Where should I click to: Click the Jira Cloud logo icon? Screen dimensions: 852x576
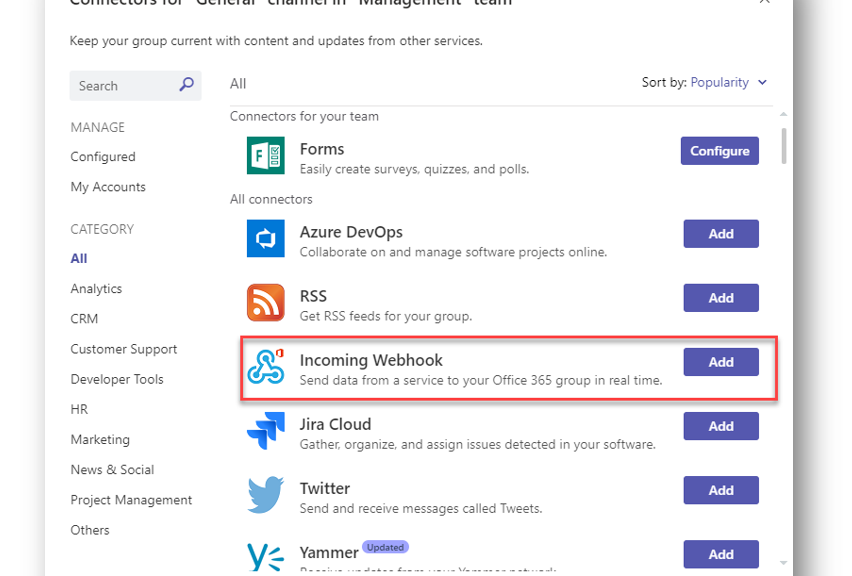click(x=265, y=430)
